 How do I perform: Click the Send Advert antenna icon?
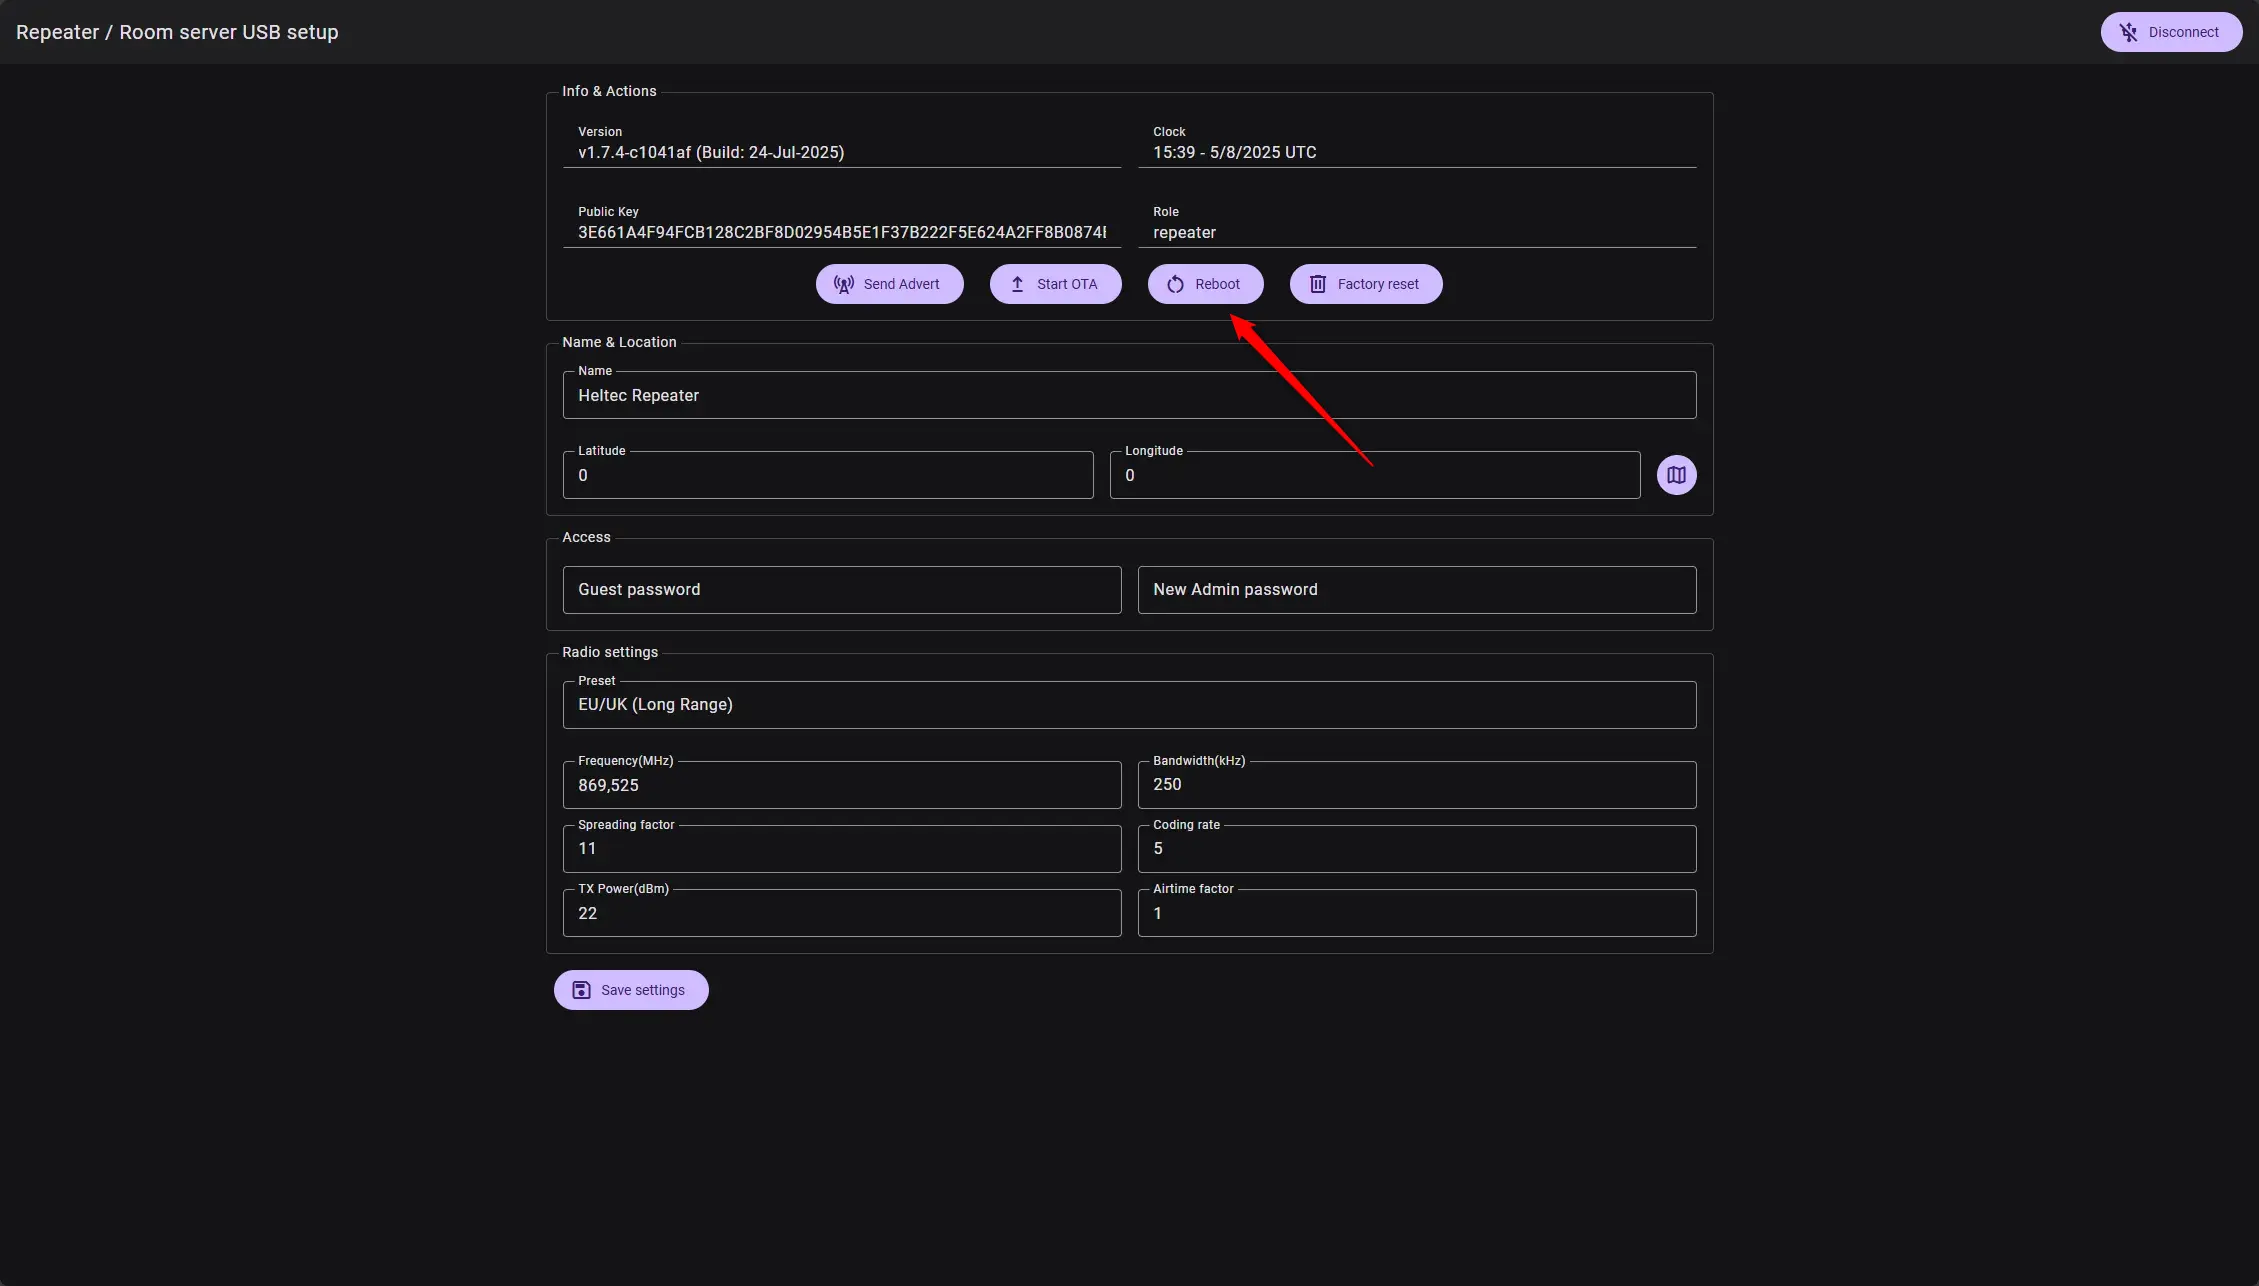(844, 284)
